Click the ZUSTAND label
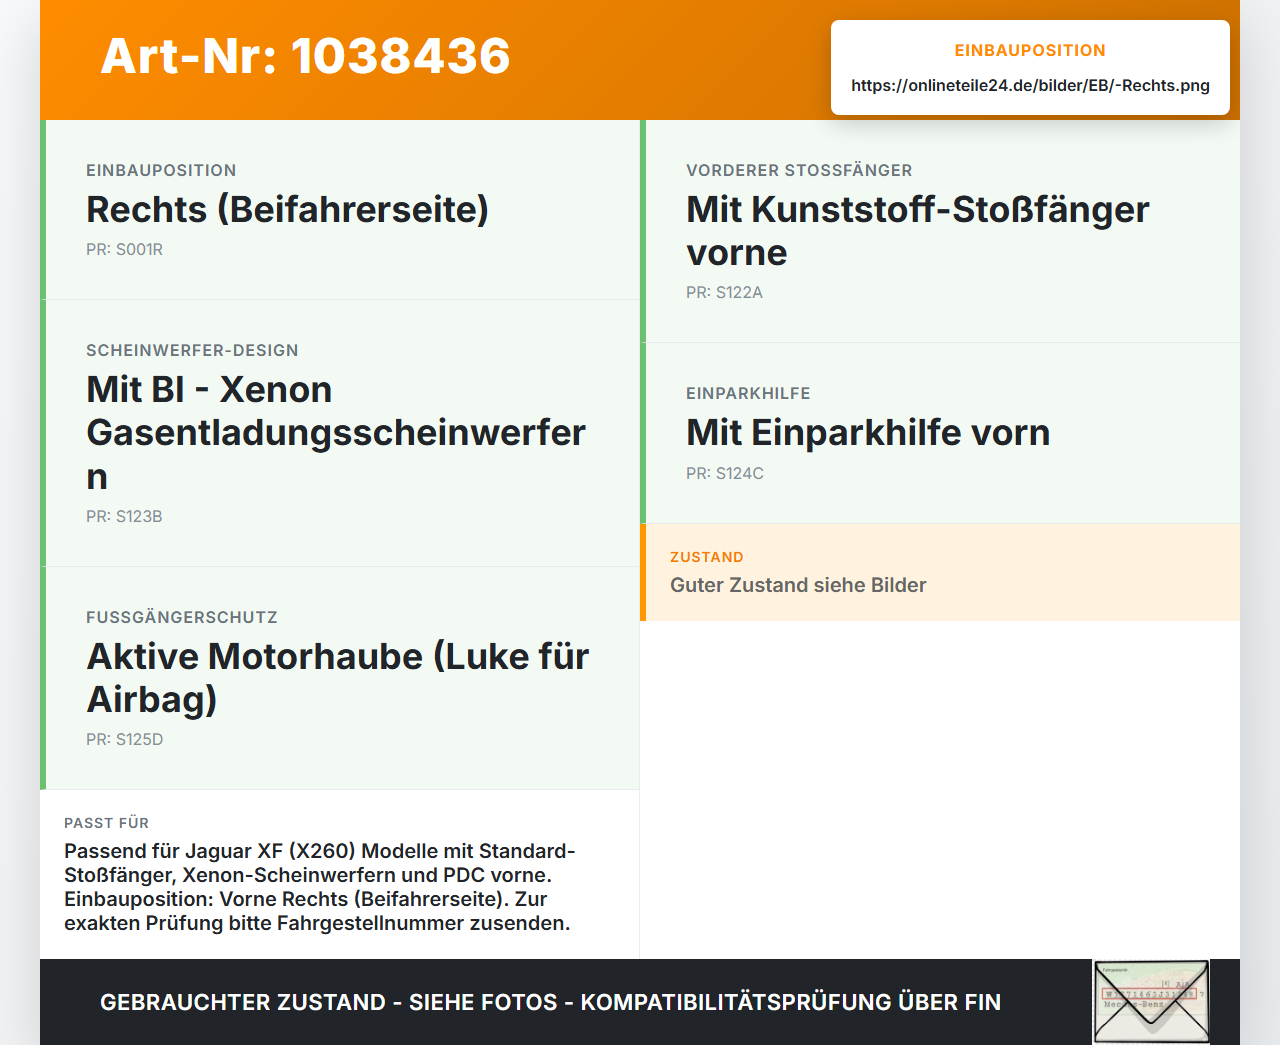This screenshot has width=1280, height=1046. pos(706,557)
